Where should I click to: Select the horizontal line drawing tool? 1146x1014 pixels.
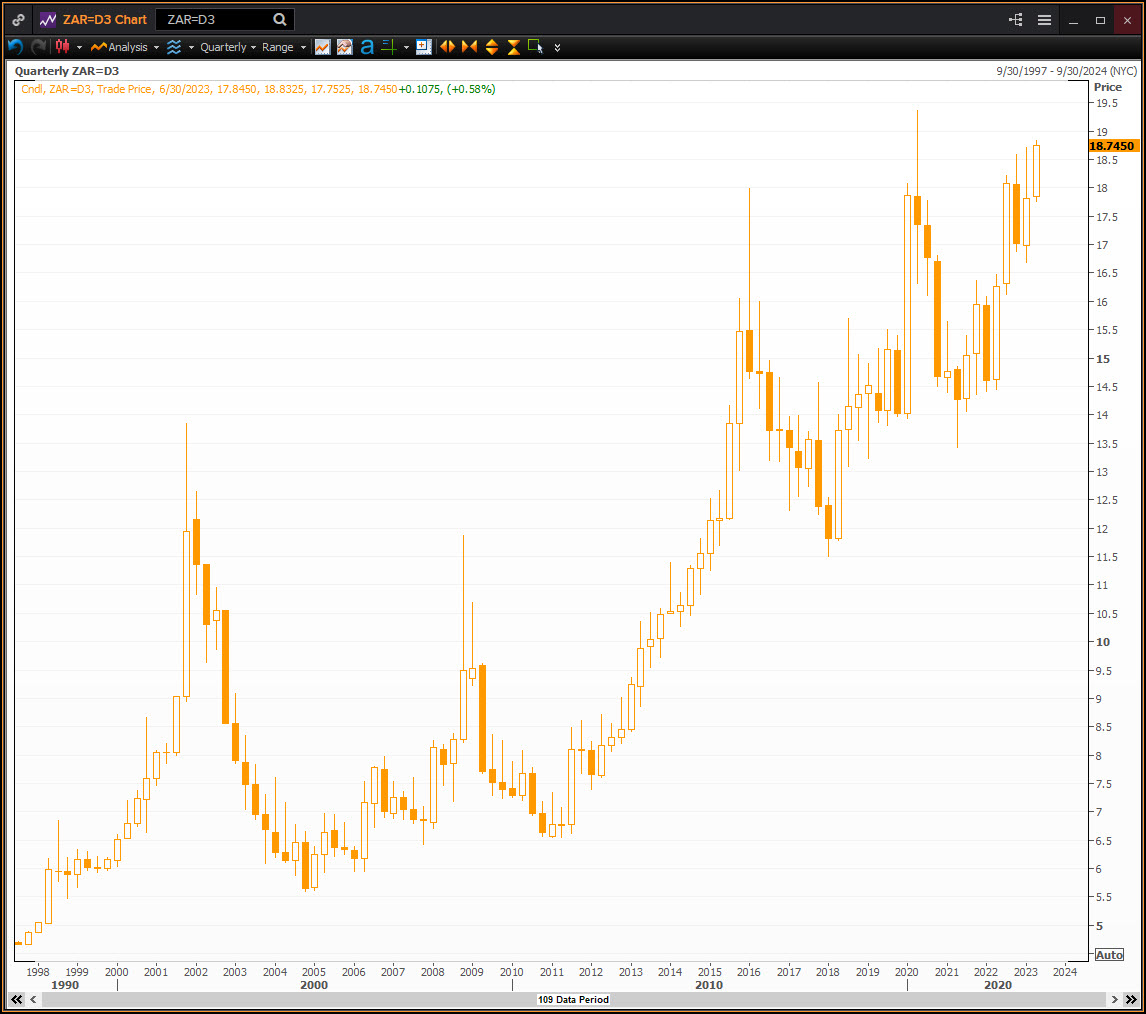(388, 46)
